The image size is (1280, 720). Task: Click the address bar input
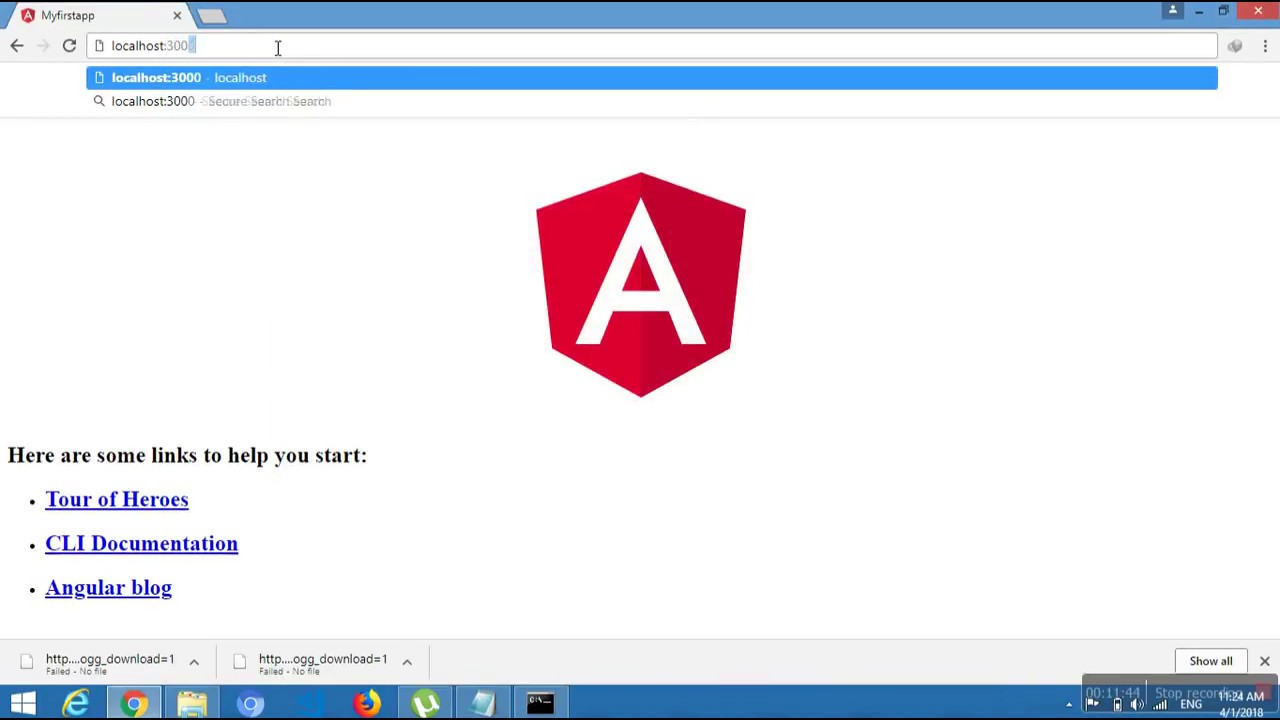click(x=652, y=46)
